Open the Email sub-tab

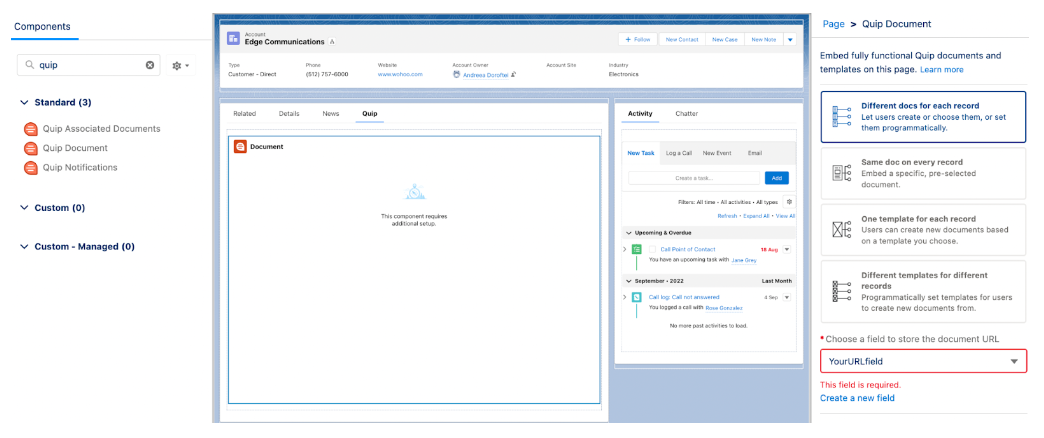(x=754, y=152)
